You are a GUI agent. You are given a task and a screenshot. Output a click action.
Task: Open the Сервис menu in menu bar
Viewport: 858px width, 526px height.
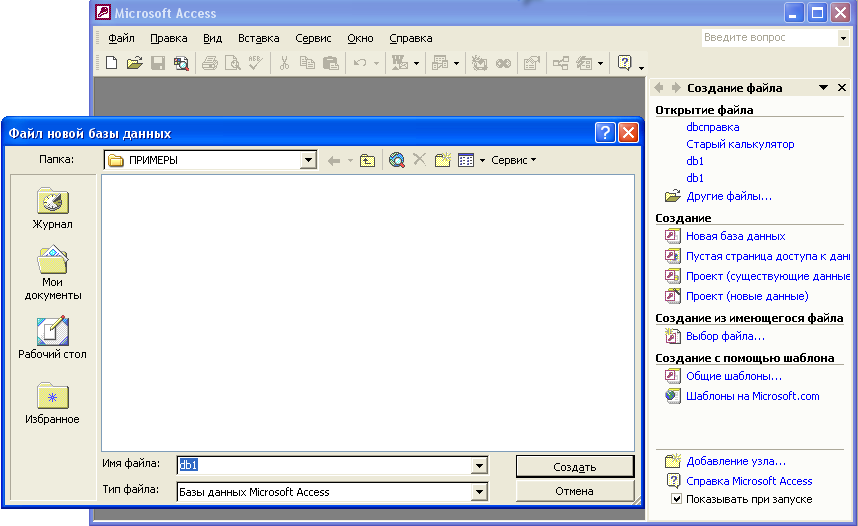click(x=313, y=38)
